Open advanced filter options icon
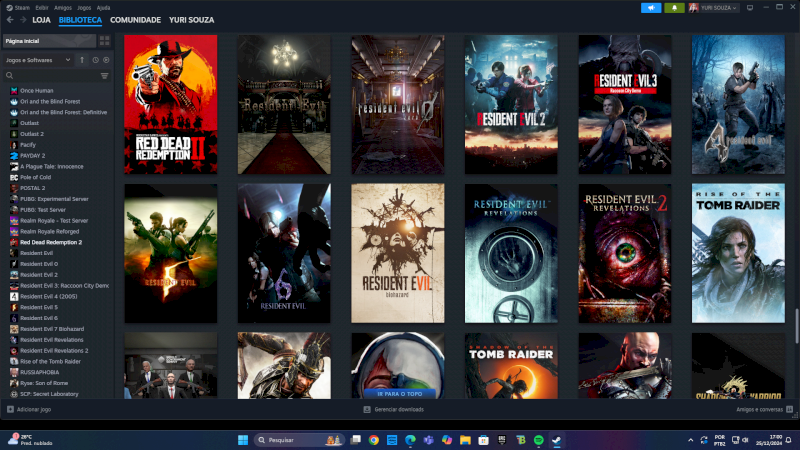 coord(104,75)
